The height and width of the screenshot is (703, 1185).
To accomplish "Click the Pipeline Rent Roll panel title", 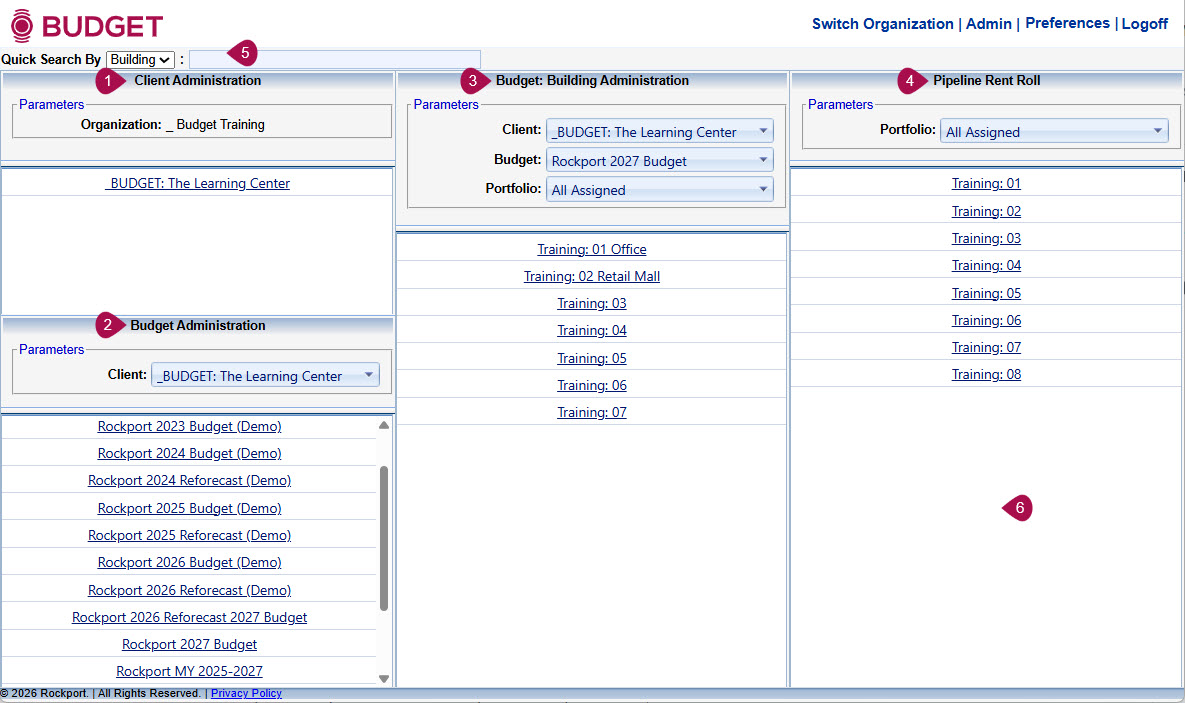I will tap(986, 80).
